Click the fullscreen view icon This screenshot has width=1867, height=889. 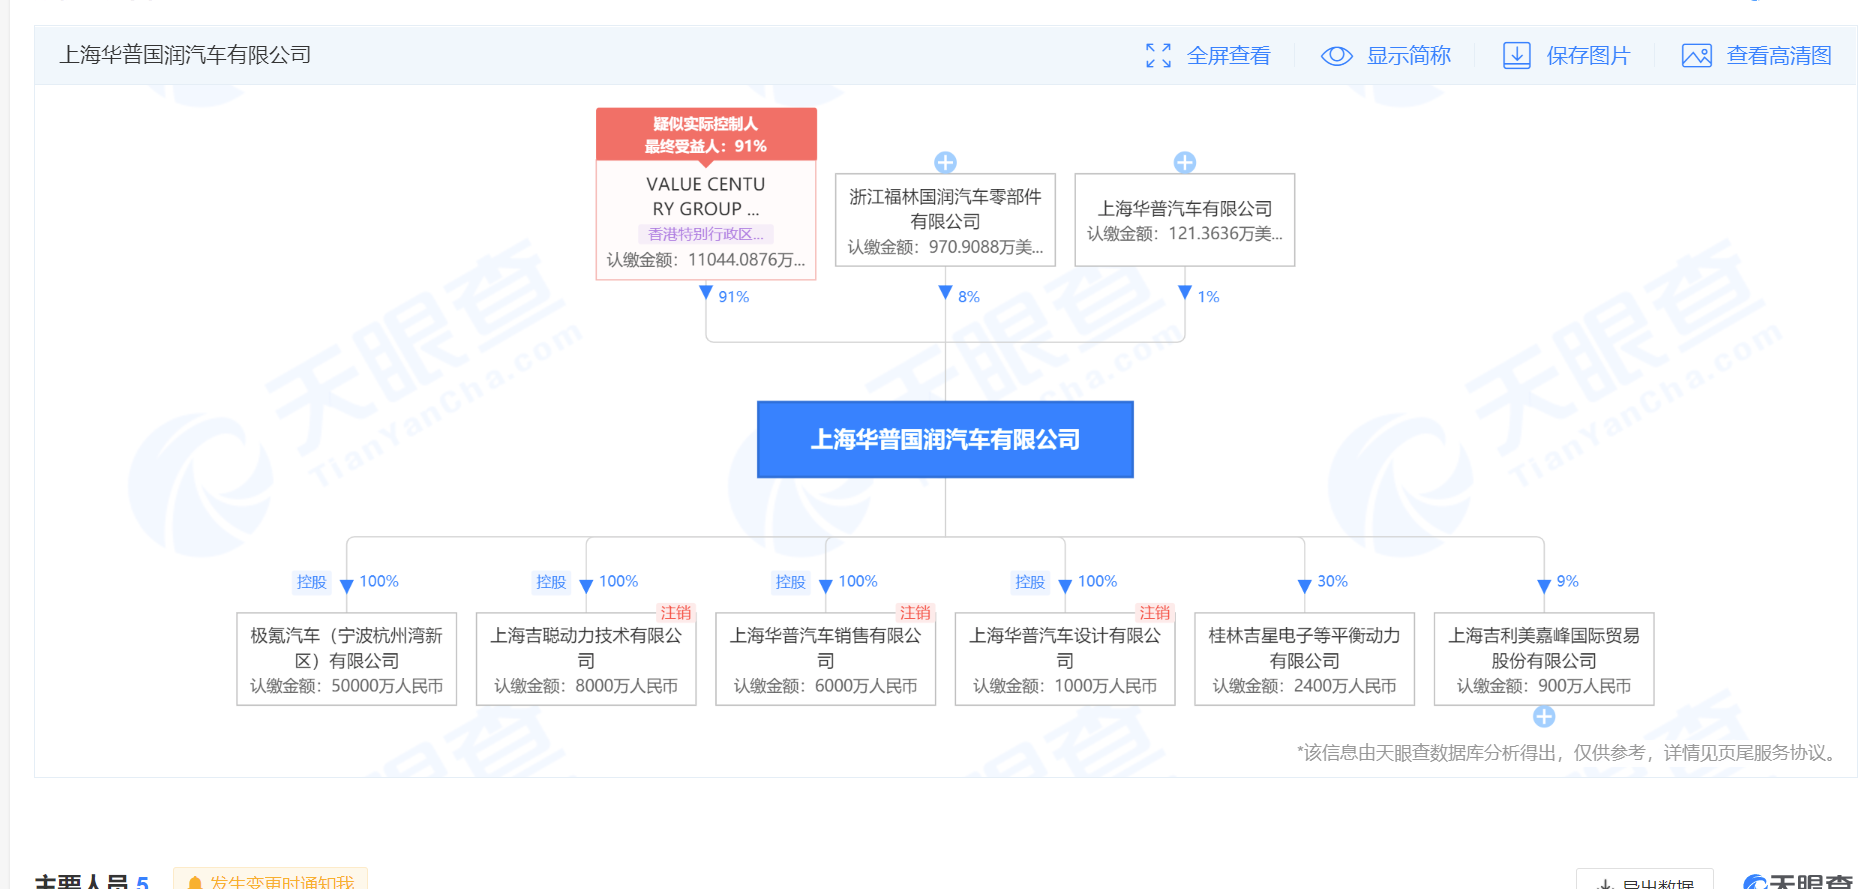pyautogui.click(x=1158, y=56)
